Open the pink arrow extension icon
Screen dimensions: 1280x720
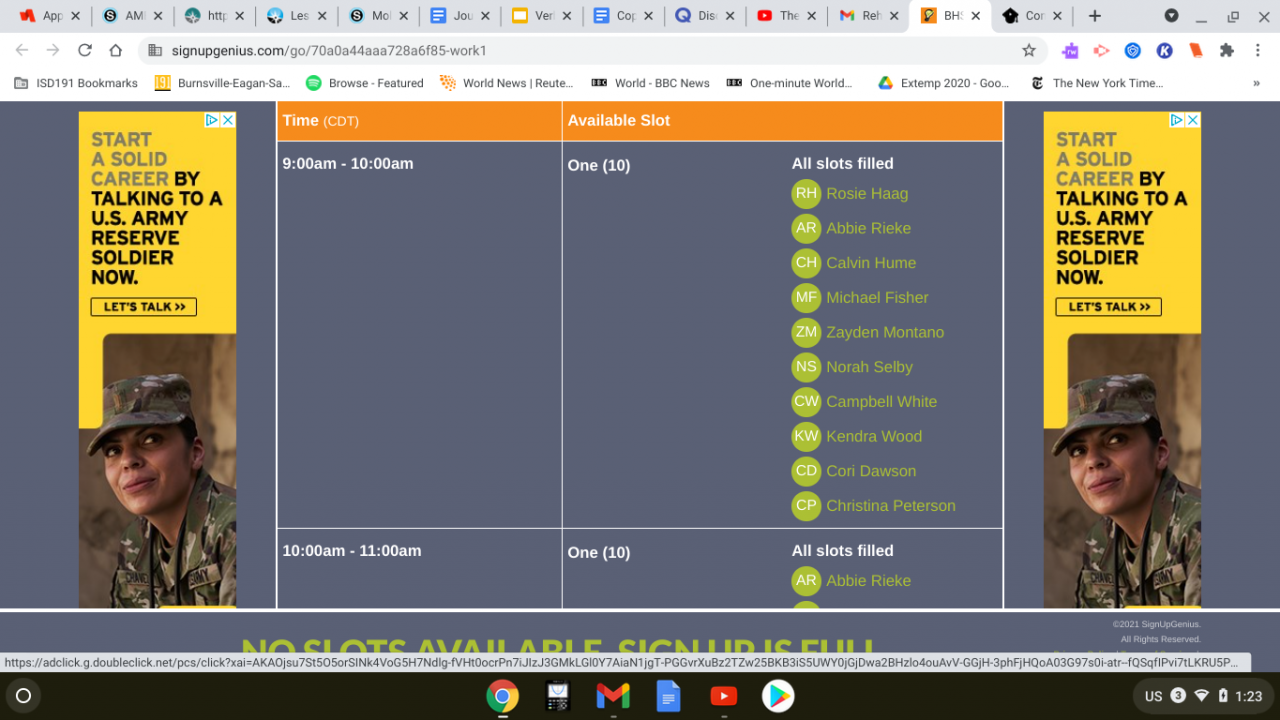[1101, 50]
